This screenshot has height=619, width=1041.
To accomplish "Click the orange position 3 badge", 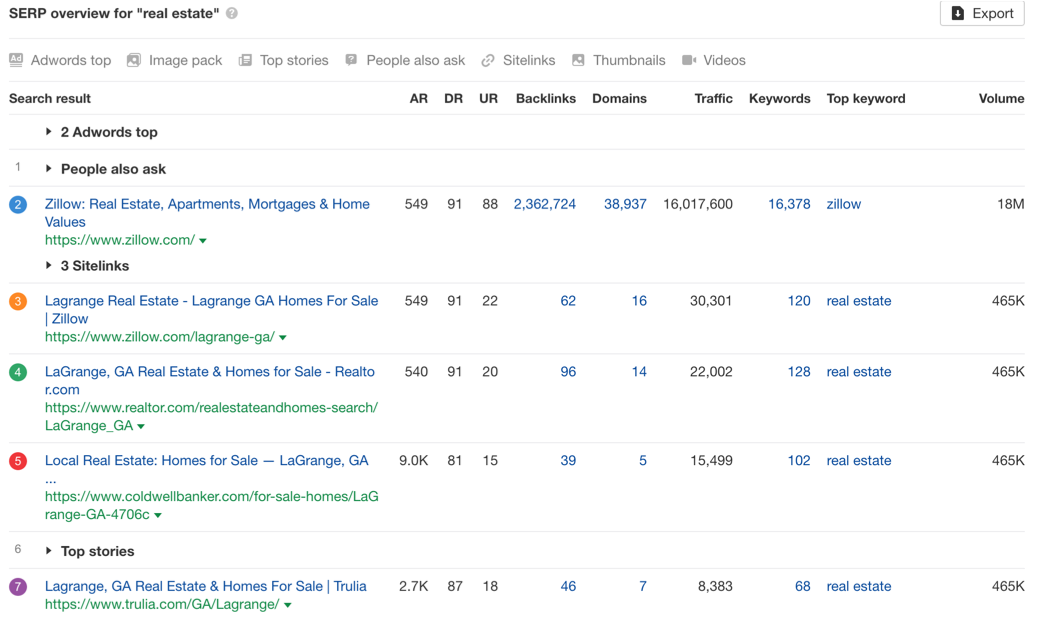I will (x=18, y=302).
